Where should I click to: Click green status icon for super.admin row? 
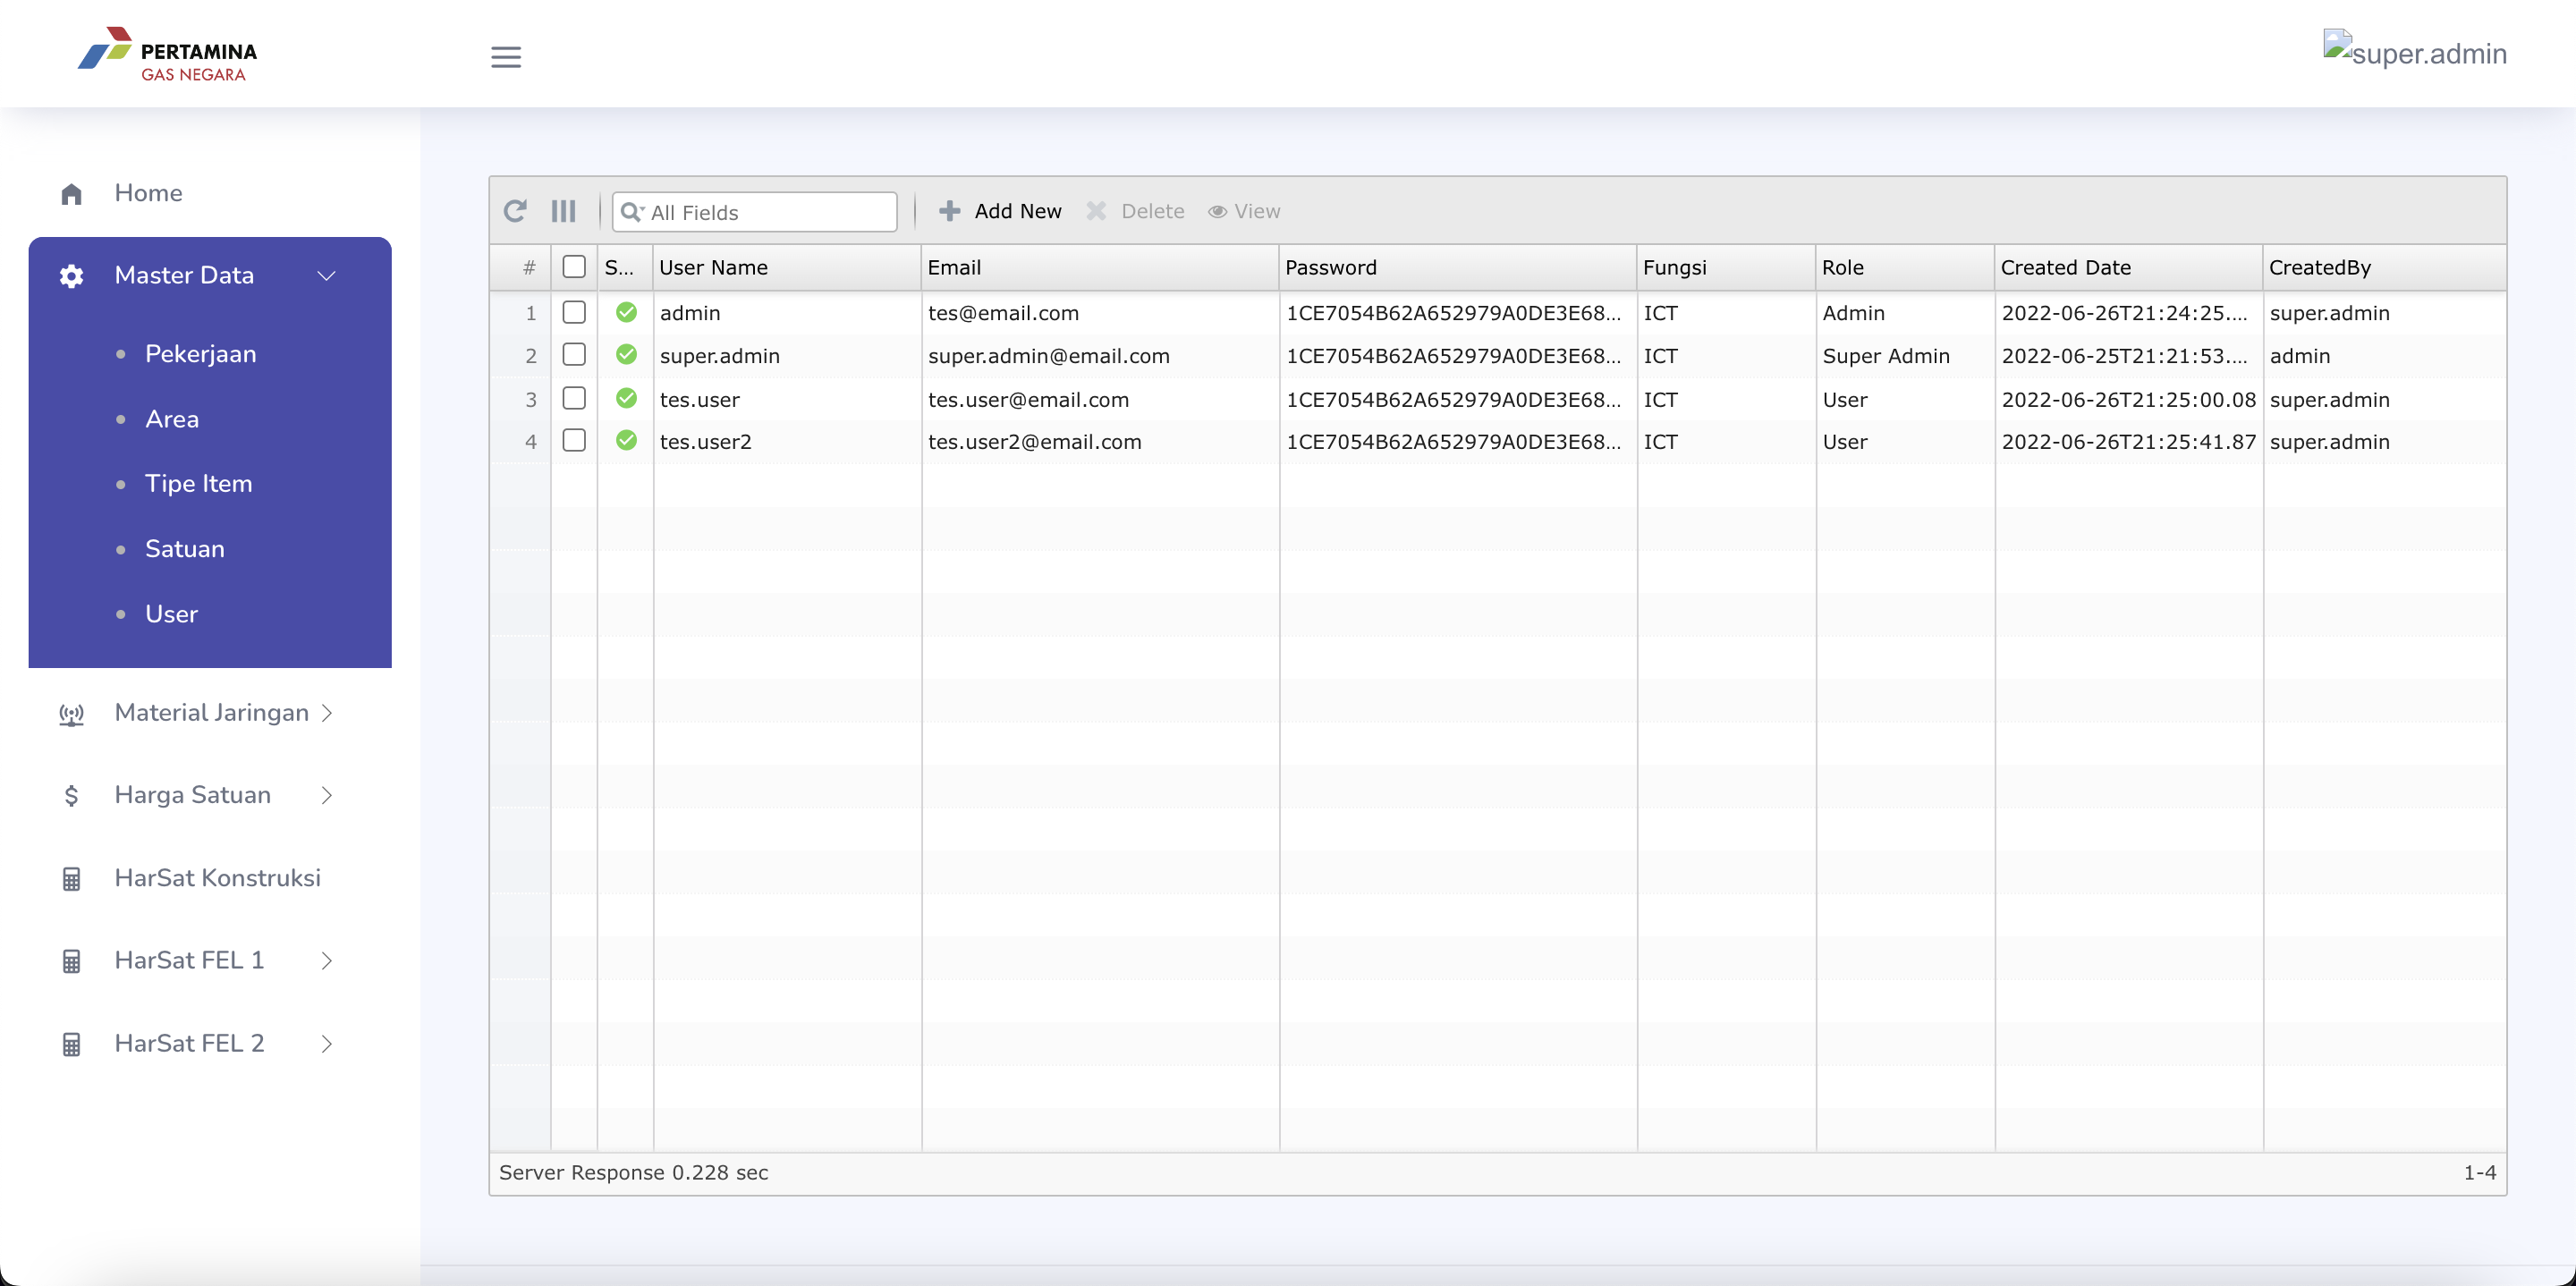coord(626,354)
